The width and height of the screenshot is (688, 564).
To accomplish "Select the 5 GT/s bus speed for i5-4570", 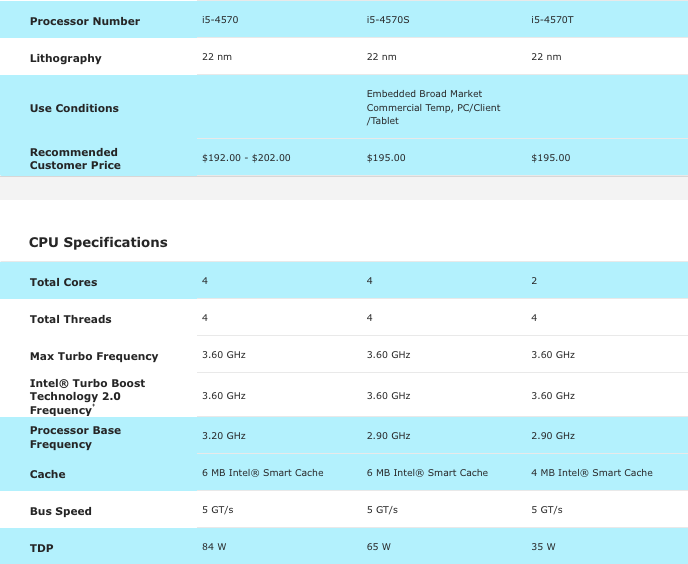I will (218, 510).
